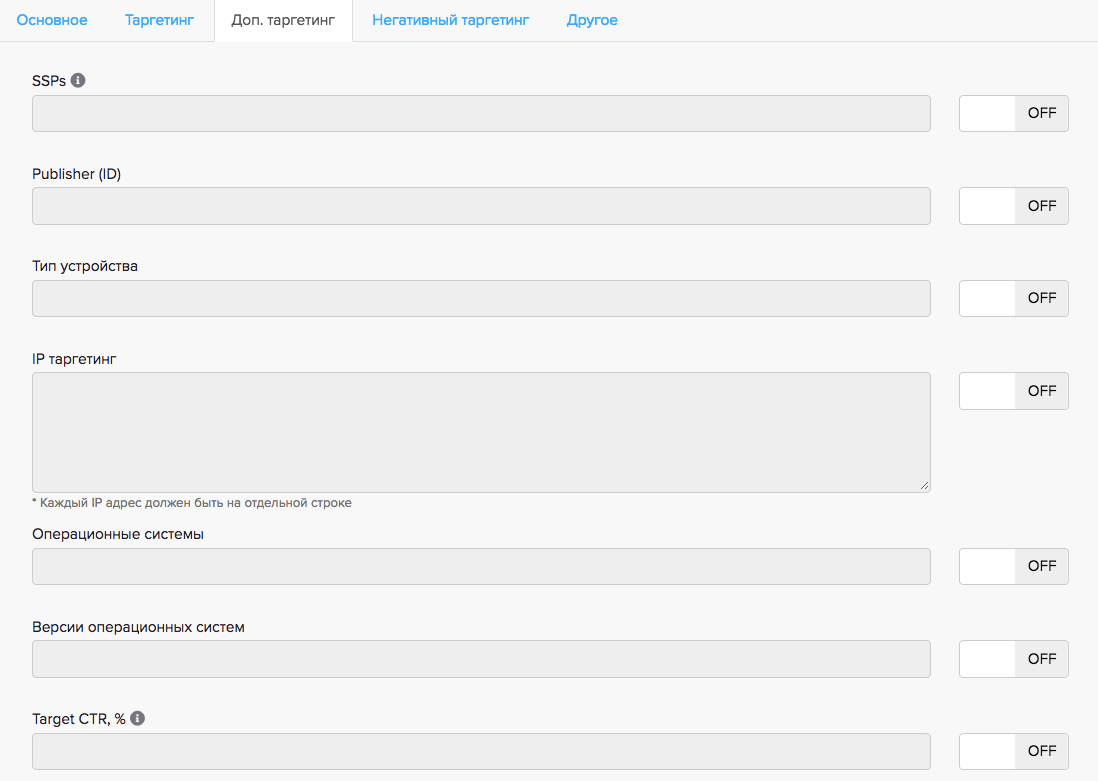
Task: Open the Другое tab
Action: tap(592, 20)
